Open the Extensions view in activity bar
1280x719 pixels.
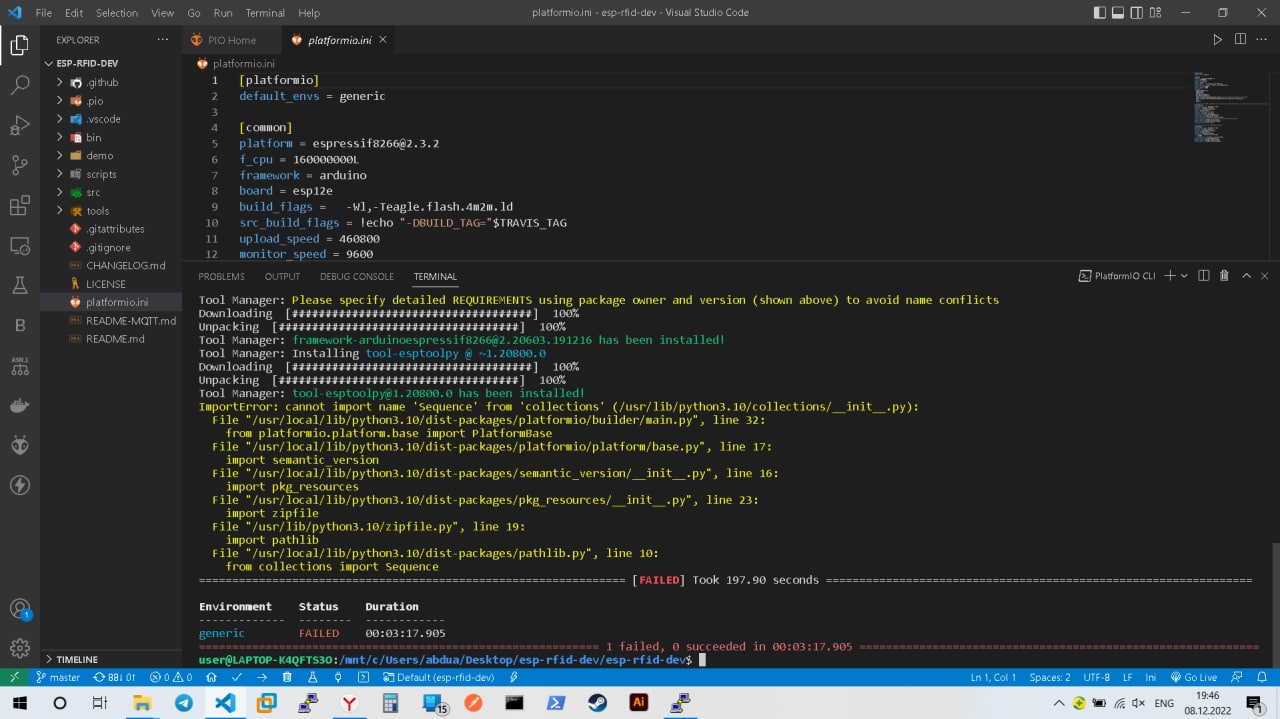pos(20,206)
